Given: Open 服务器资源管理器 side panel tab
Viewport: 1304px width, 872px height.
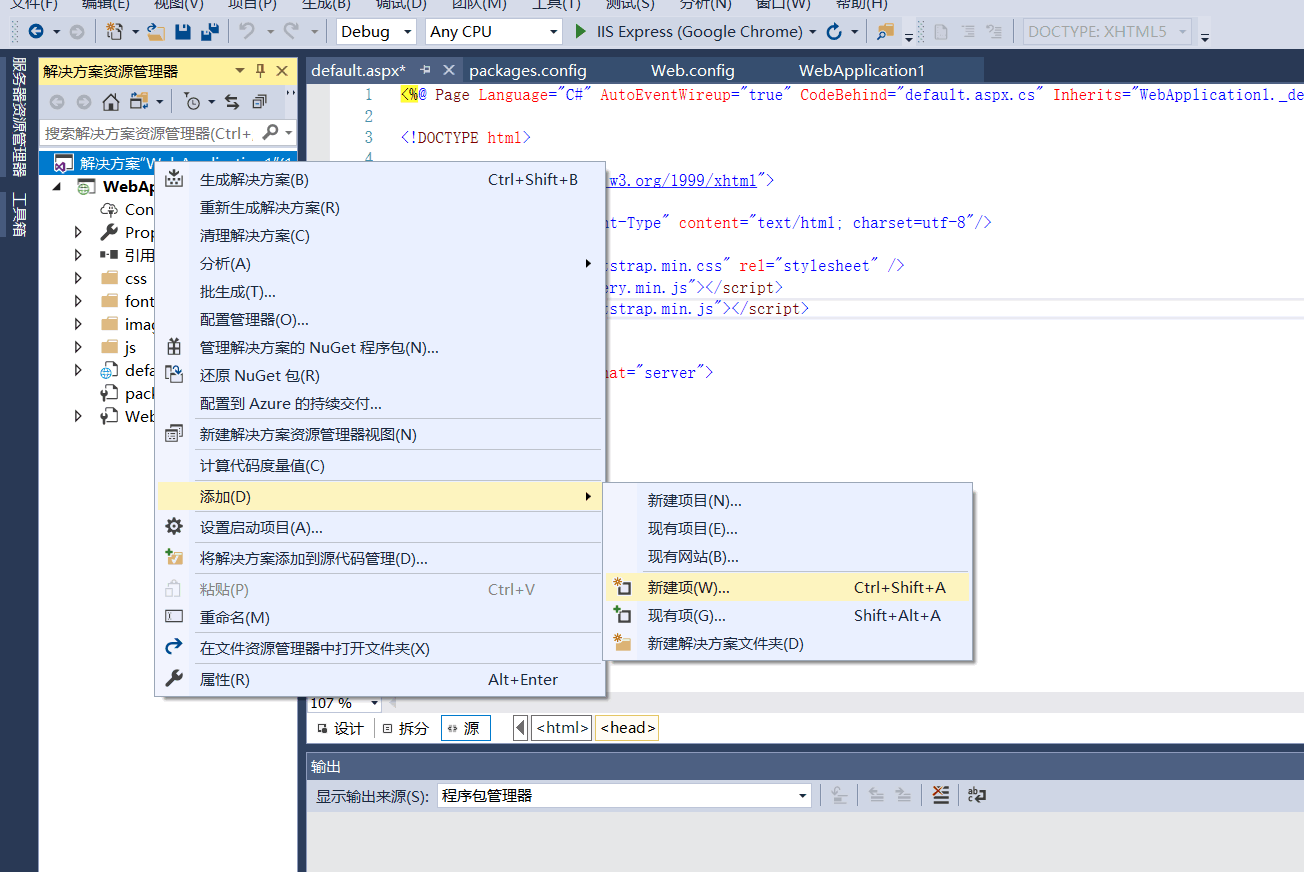Looking at the screenshot, I should coord(19,116).
